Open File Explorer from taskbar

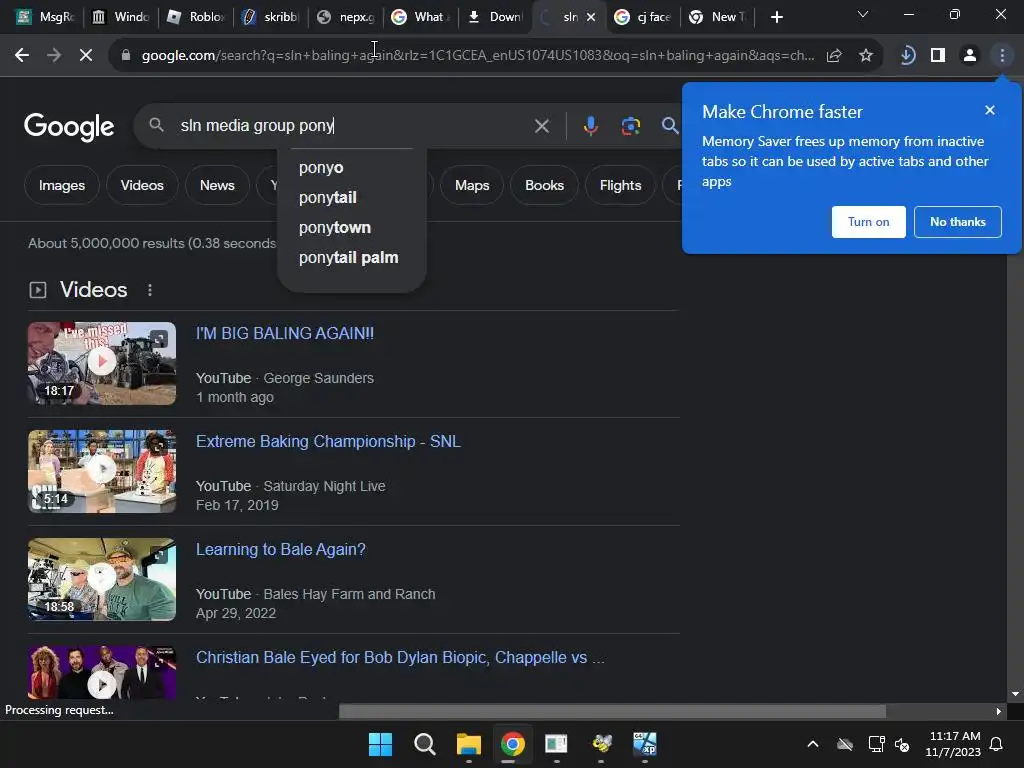(x=468, y=744)
